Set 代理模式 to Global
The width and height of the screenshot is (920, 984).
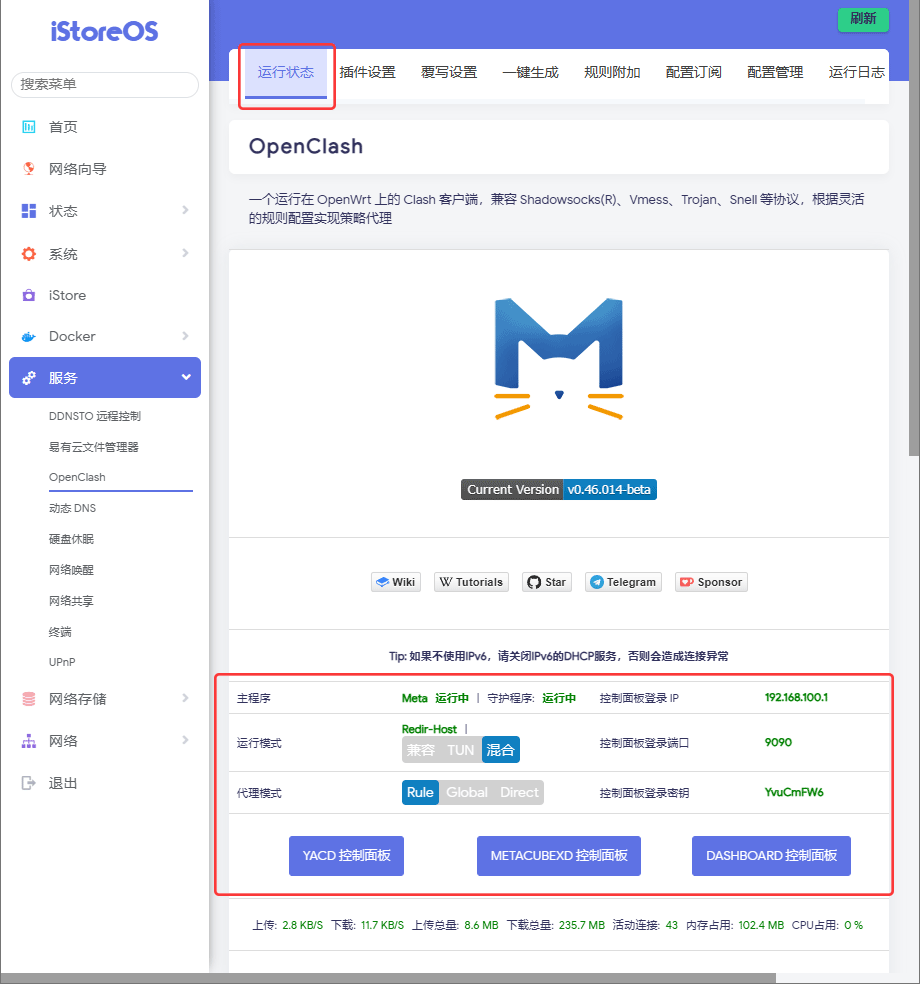(467, 792)
